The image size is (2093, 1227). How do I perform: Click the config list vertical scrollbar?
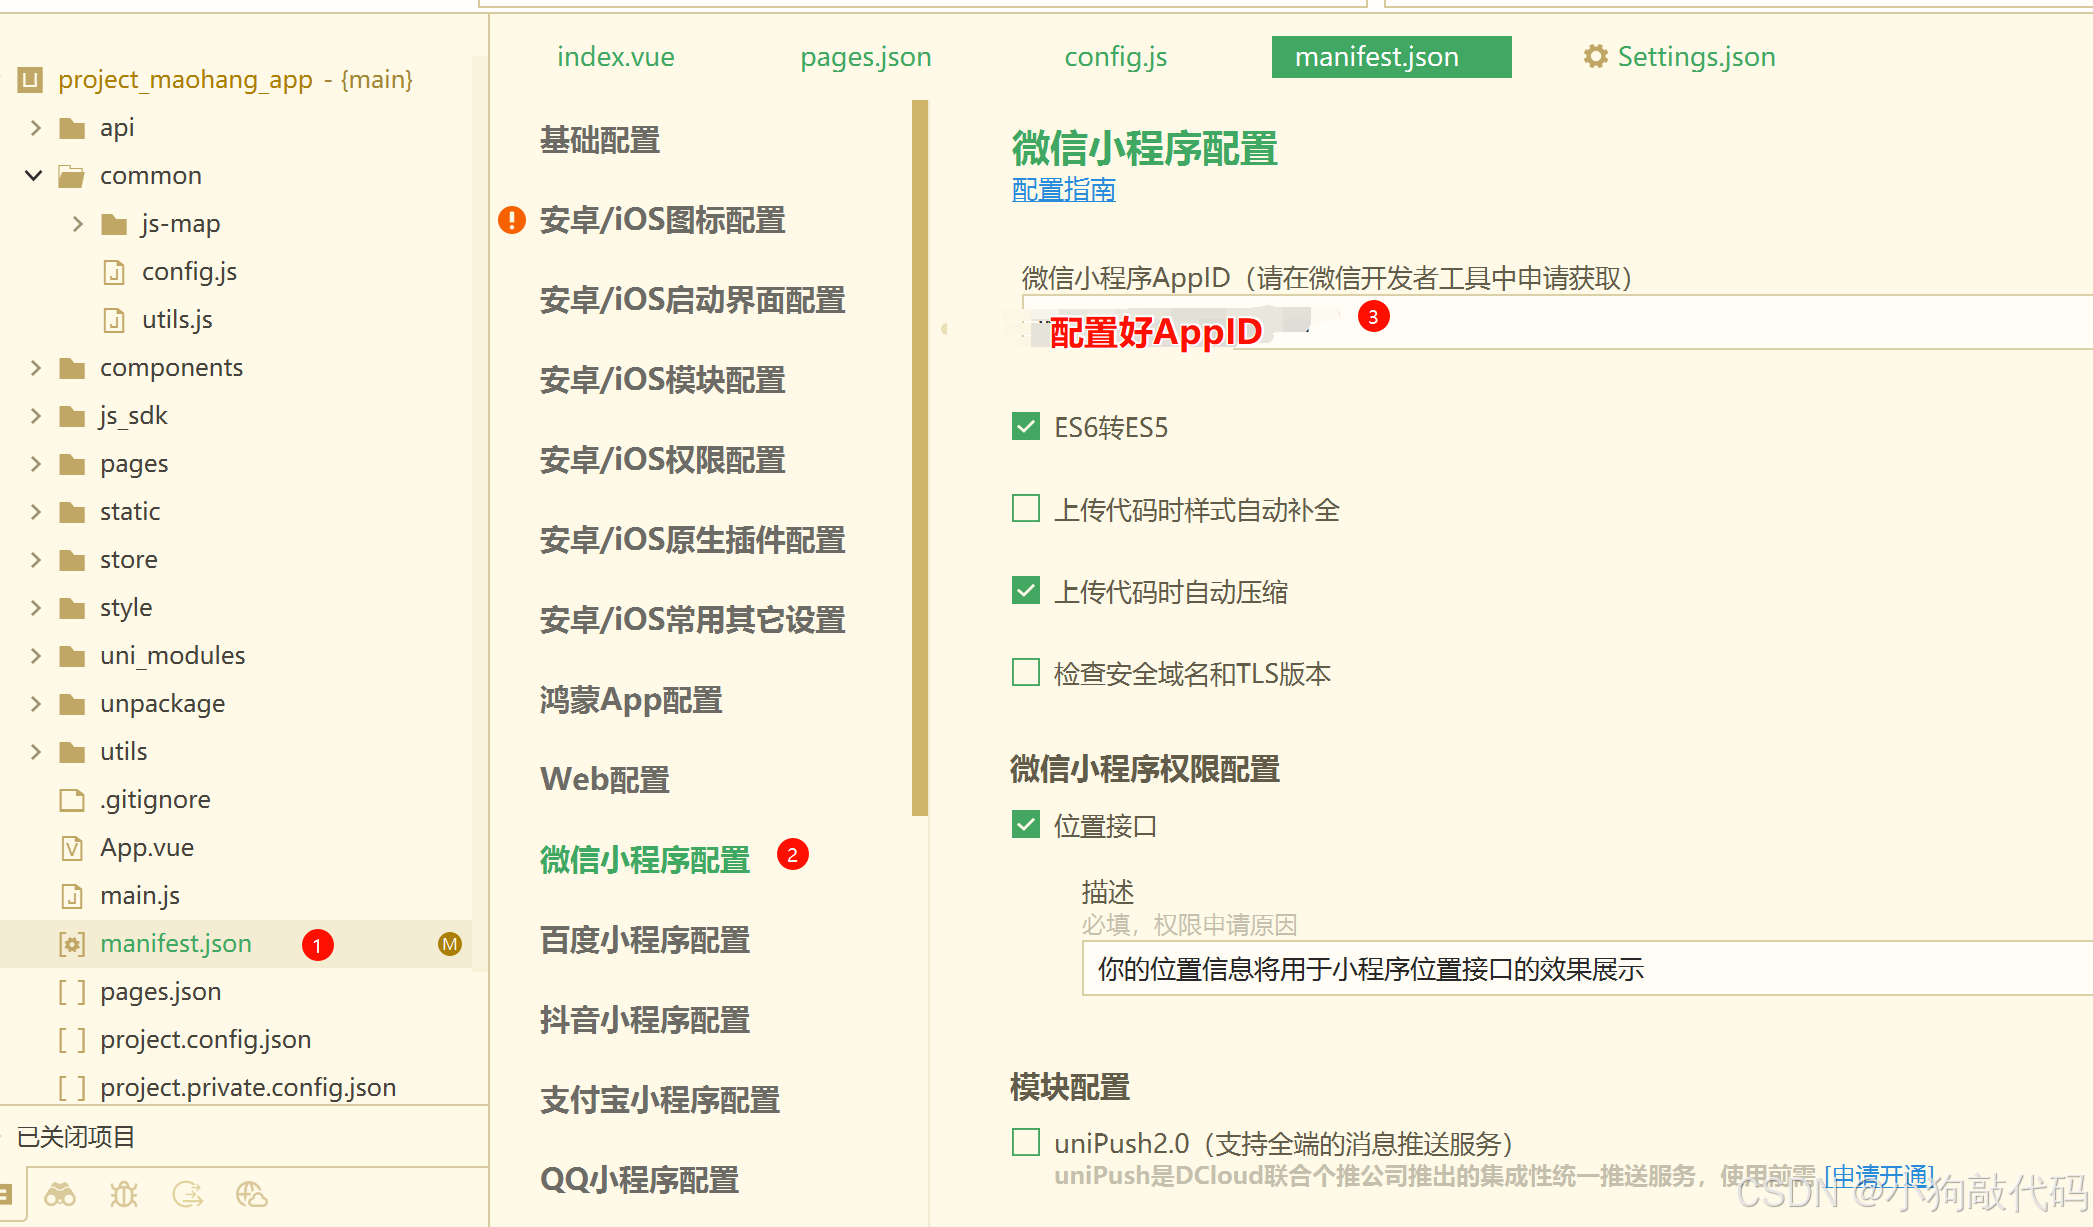click(920, 458)
